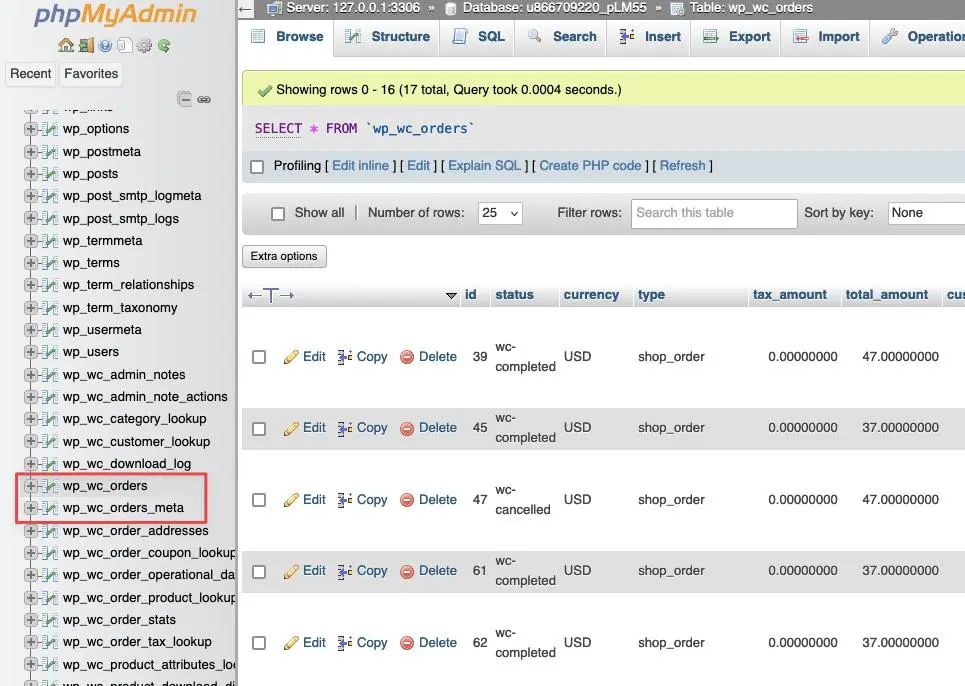Click the pencil Edit icon for row 39
965x686 pixels.
pyautogui.click(x=291, y=357)
